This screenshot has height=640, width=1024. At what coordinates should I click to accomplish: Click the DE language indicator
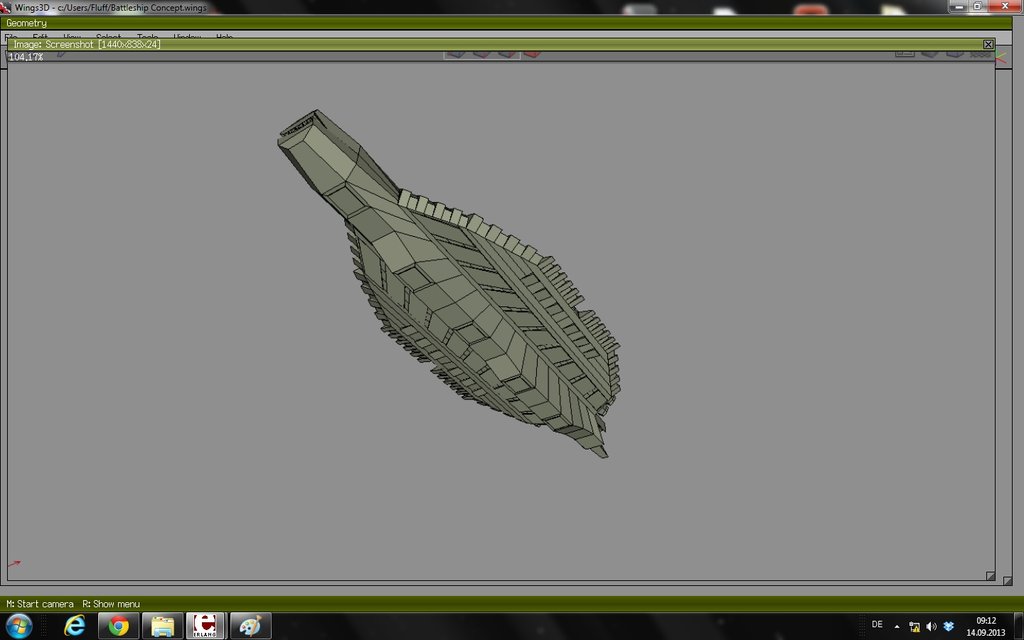(x=877, y=625)
